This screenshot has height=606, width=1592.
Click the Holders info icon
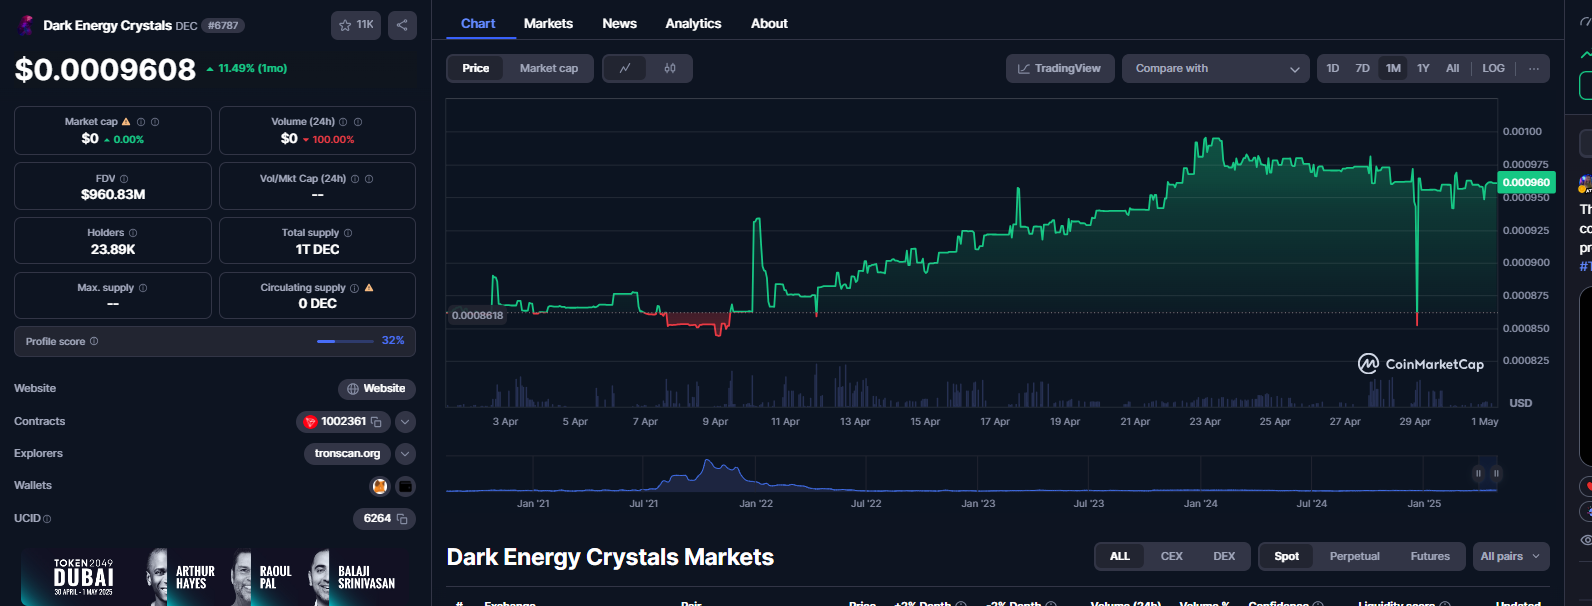[133, 233]
